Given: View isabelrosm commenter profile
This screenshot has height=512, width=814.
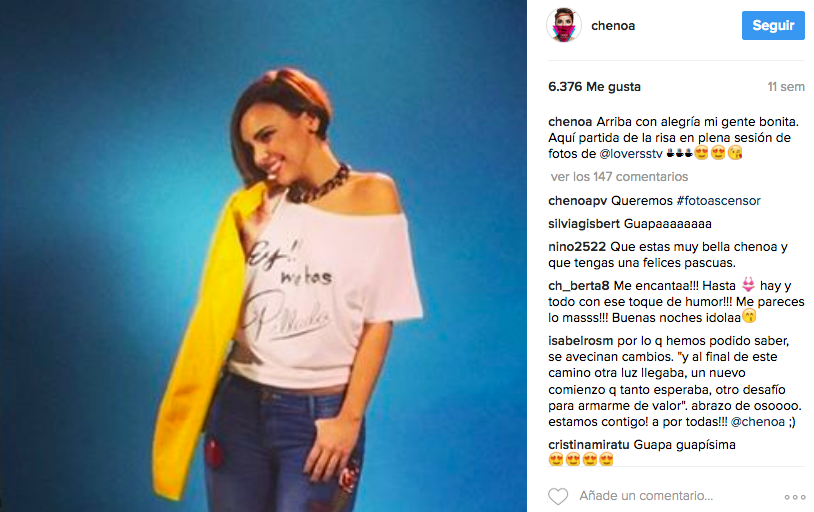Looking at the screenshot, I should click(580, 341).
